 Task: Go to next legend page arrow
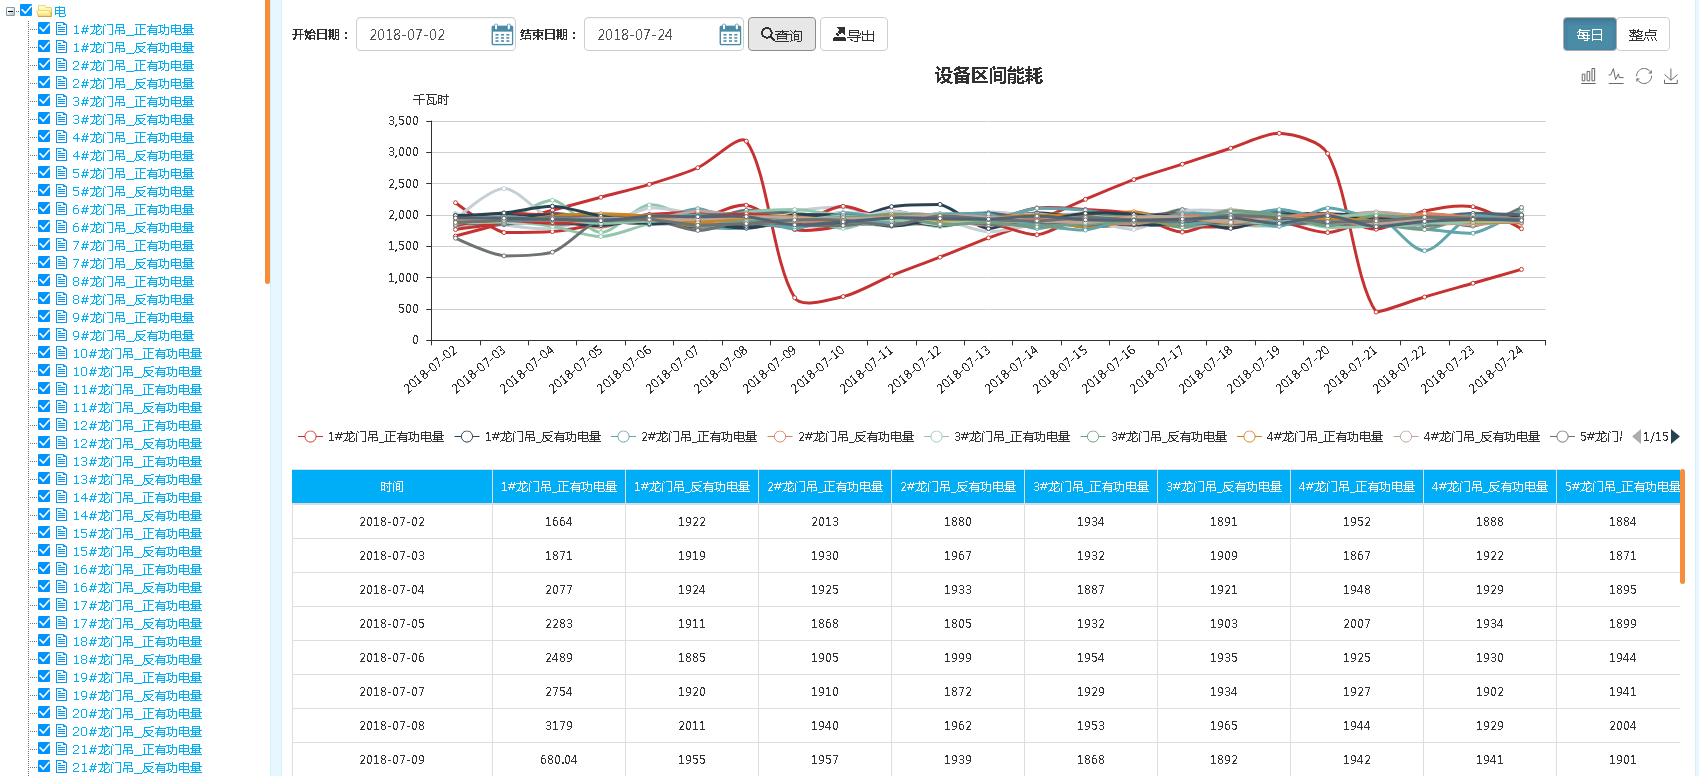coord(1676,436)
